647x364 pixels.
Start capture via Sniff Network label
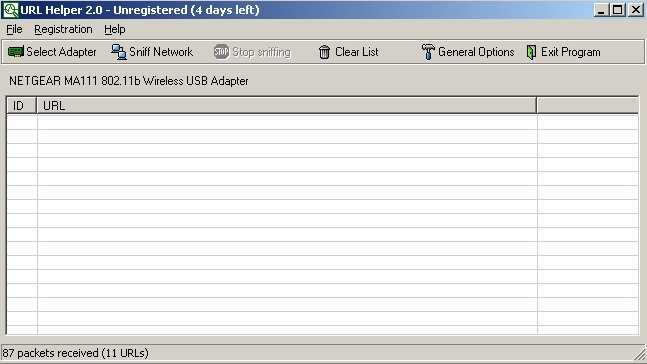tap(161, 52)
